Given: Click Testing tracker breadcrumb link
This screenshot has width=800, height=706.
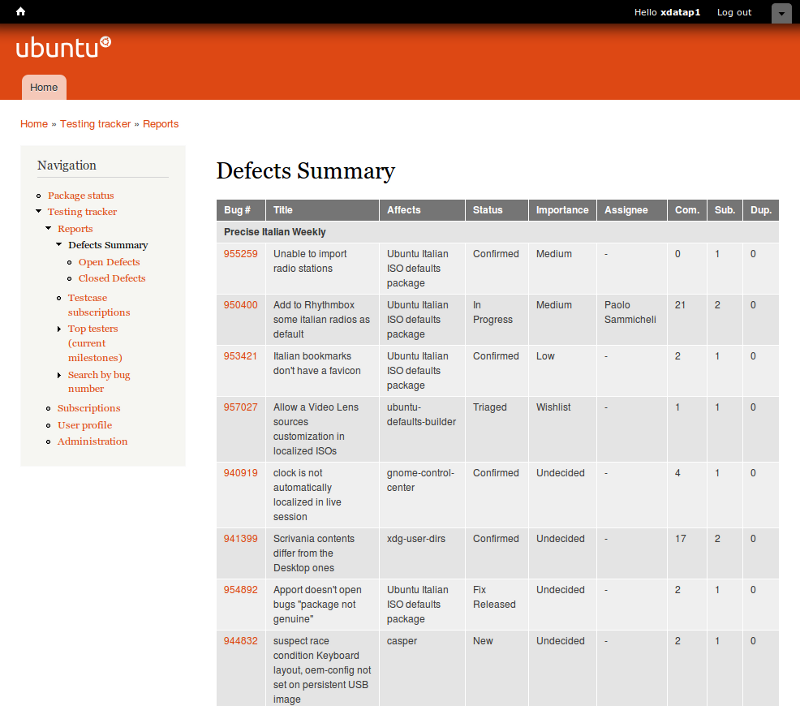Looking at the screenshot, I should (x=95, y=124).
